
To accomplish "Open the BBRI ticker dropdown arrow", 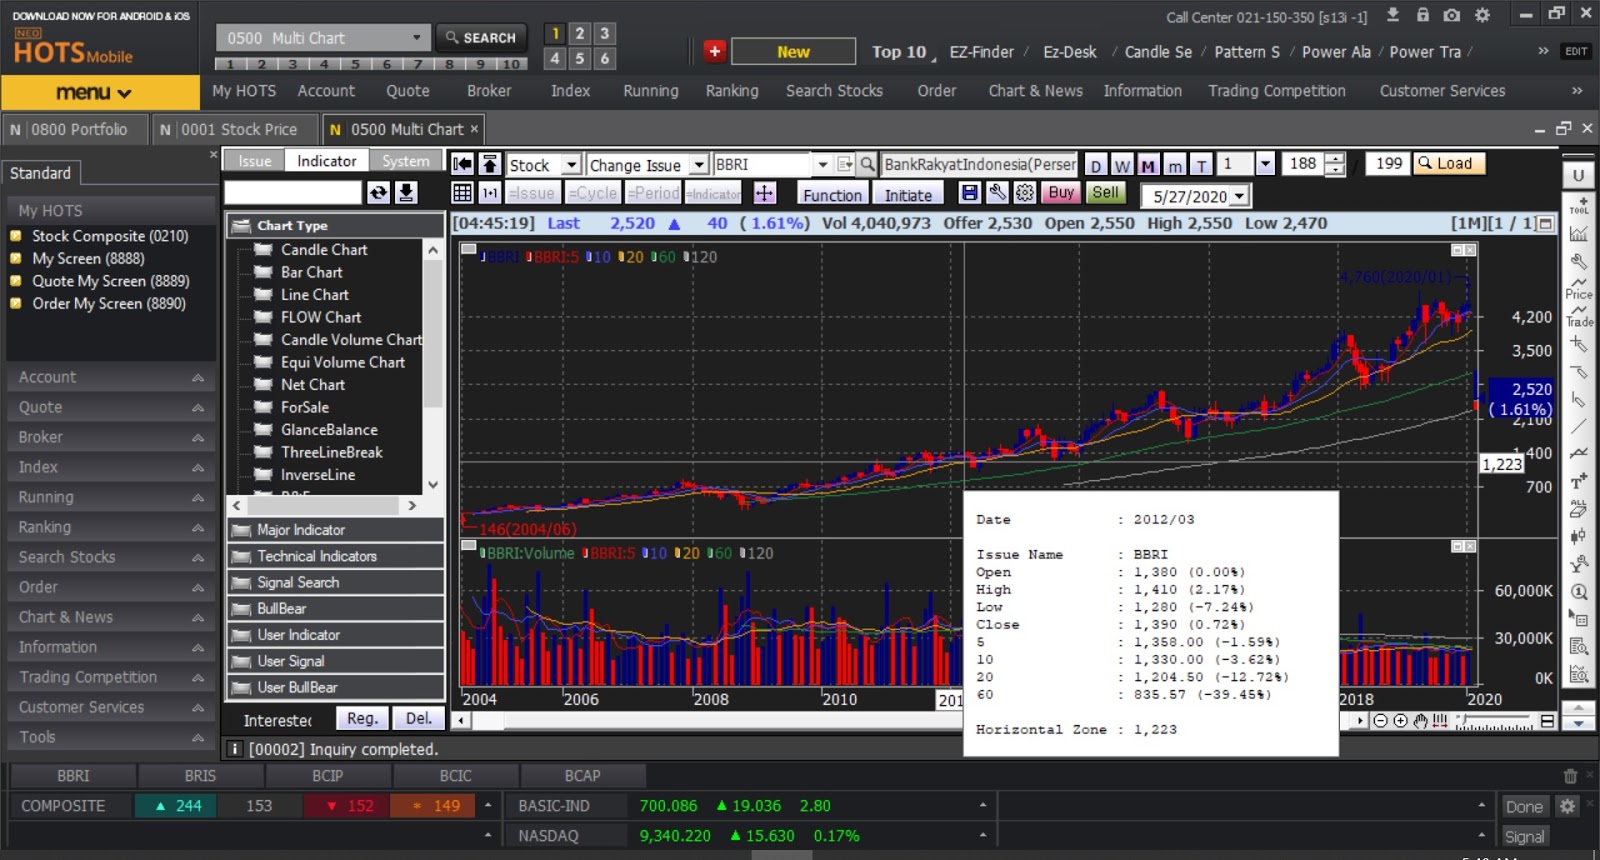I will pyautogui.click(x=822, y=165).
